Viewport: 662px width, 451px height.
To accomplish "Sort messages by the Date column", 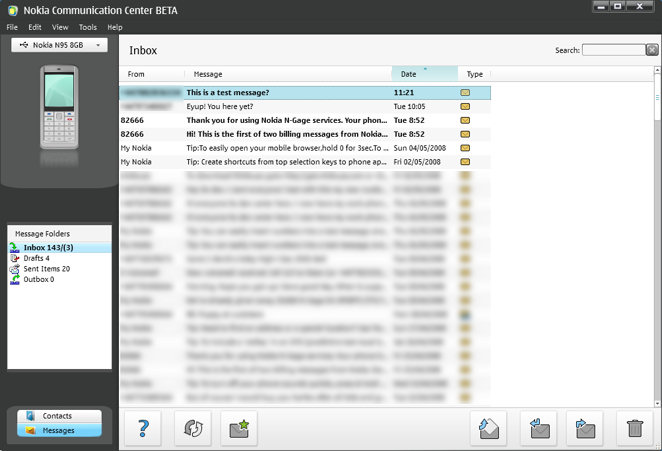I will click(424, 74).
